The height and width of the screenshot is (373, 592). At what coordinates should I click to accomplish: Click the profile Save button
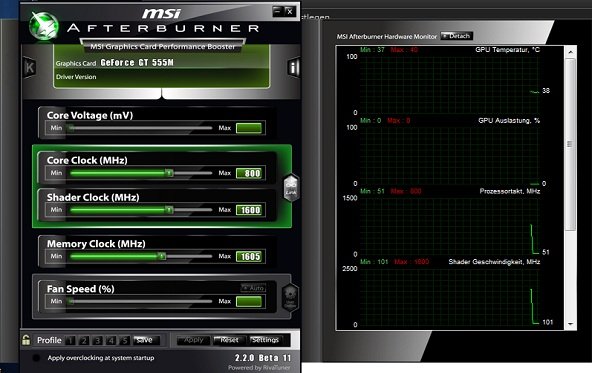(x=146, y=340)
